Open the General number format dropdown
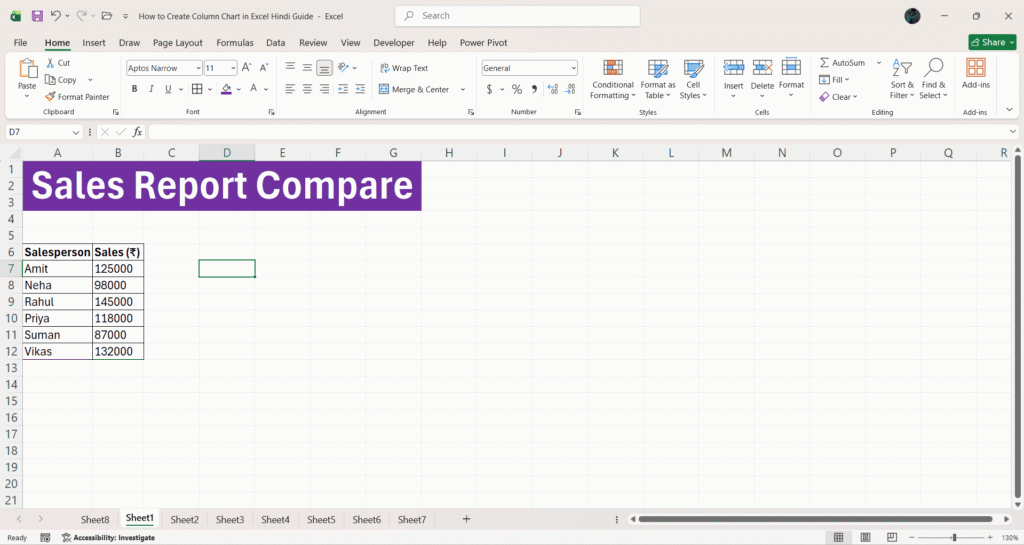1024x545 pixels. click(573, 68)
